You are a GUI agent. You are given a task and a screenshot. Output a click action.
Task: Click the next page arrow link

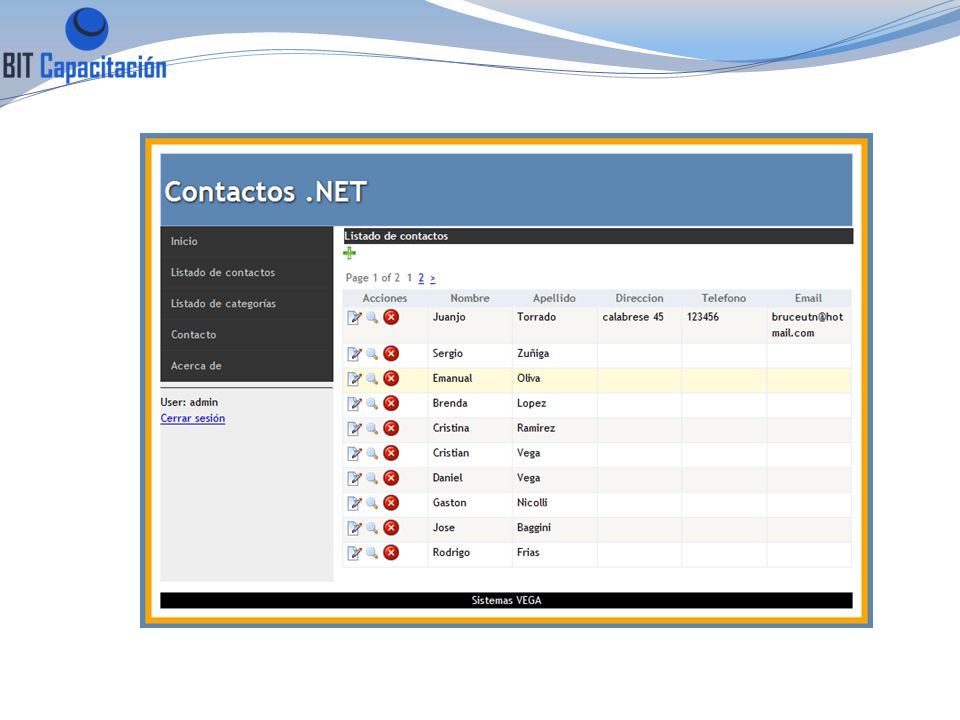pyautogui.click(x=433, y=279)
